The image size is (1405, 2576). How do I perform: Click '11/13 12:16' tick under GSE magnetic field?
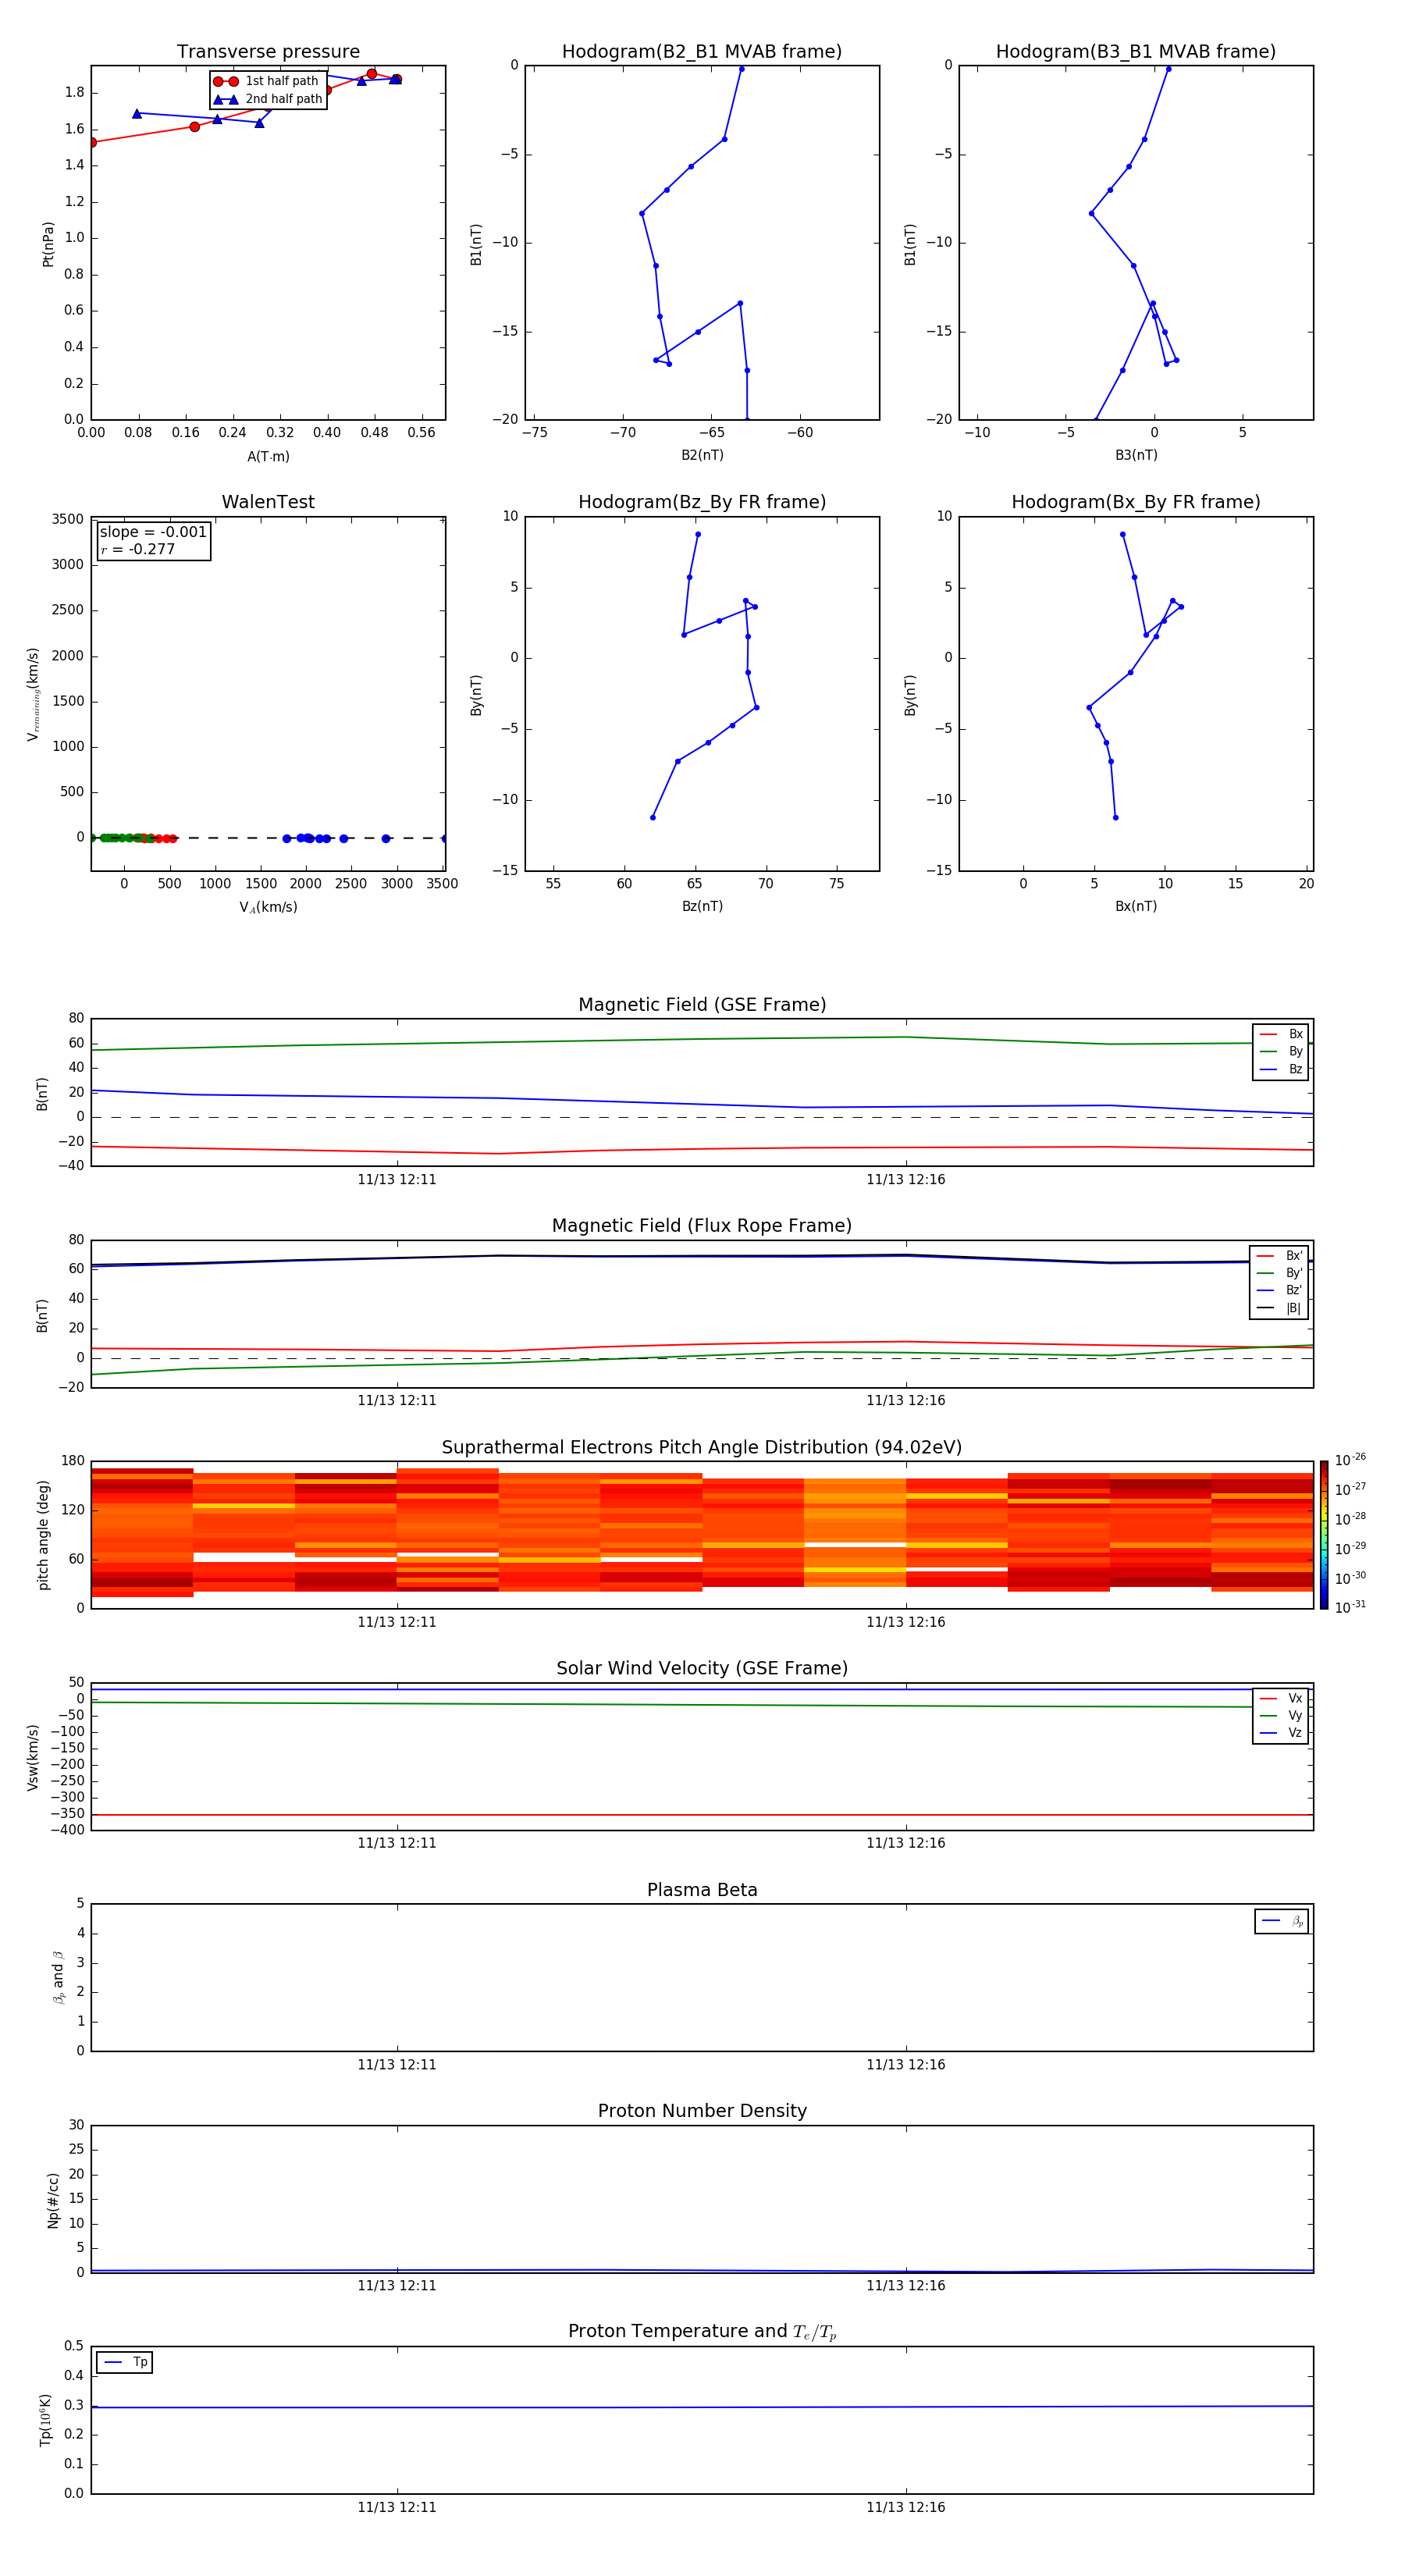906,1180
